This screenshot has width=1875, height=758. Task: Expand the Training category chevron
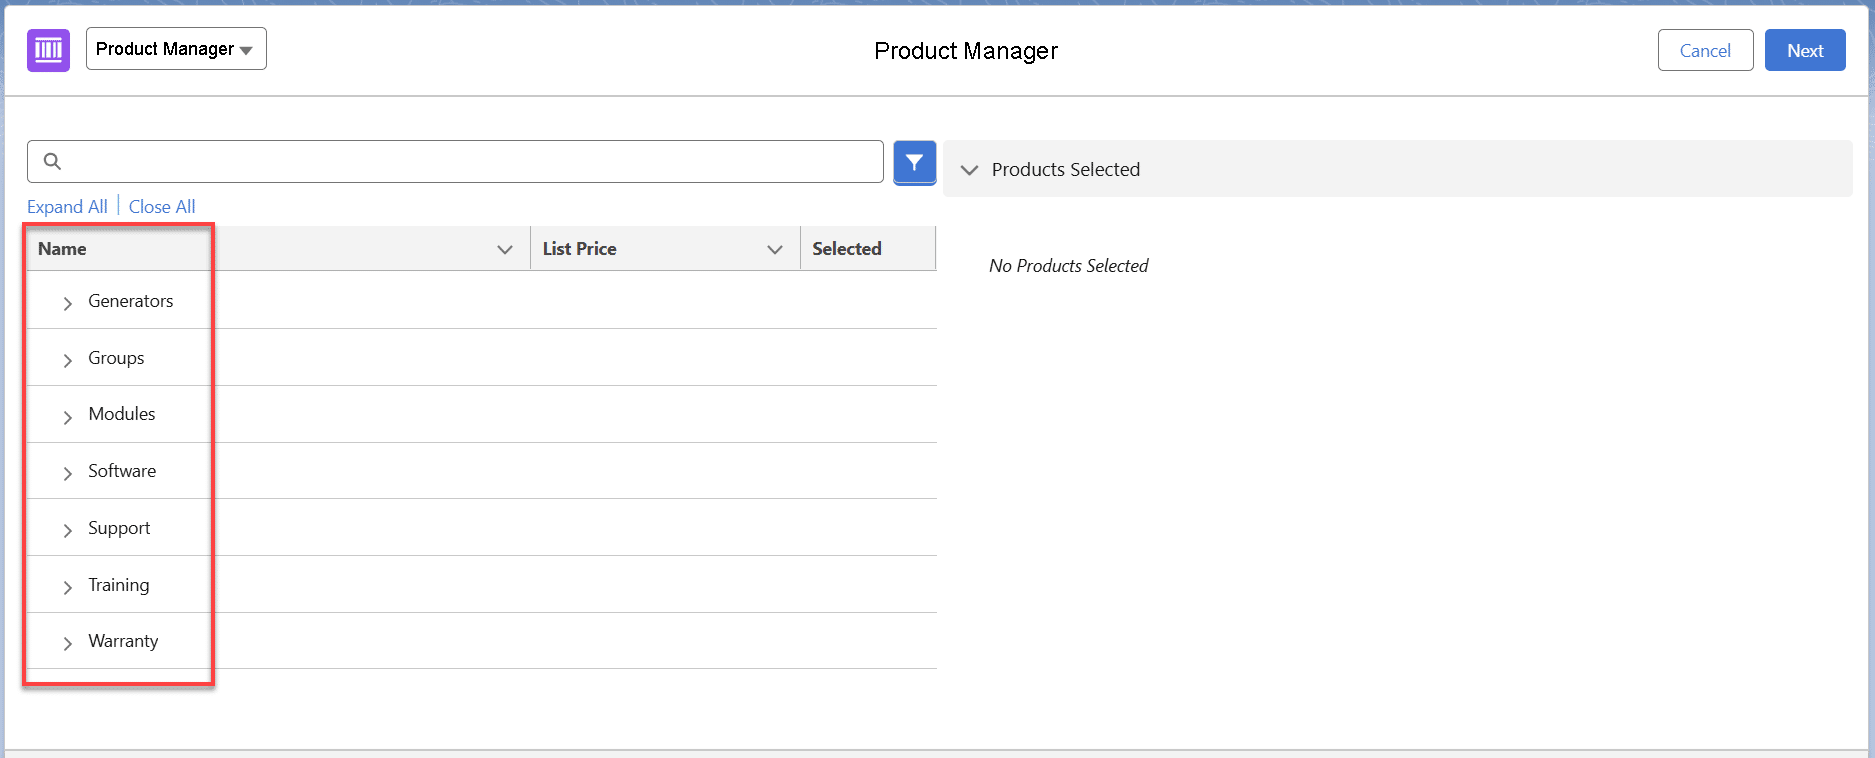68,587
